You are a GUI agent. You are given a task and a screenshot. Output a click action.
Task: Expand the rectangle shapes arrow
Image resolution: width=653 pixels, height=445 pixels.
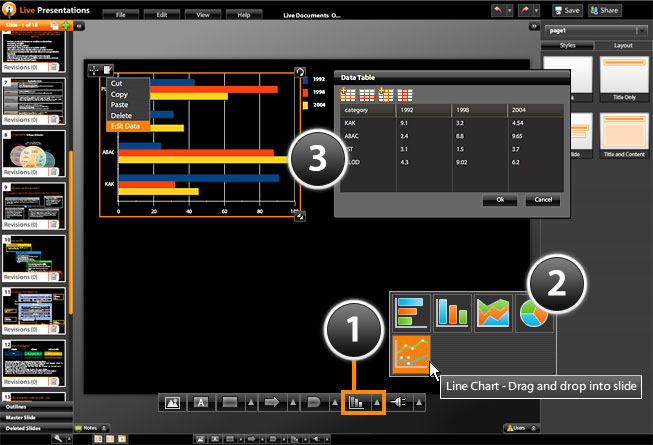[251, 403]
